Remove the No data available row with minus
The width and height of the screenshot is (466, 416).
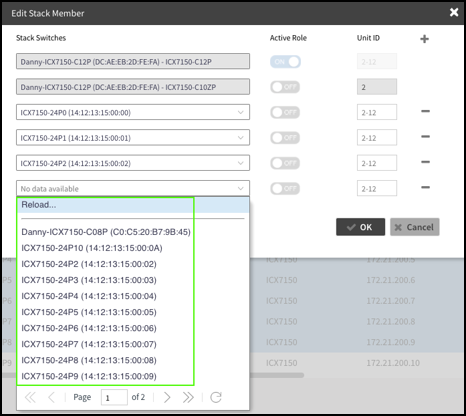(425, 187)
